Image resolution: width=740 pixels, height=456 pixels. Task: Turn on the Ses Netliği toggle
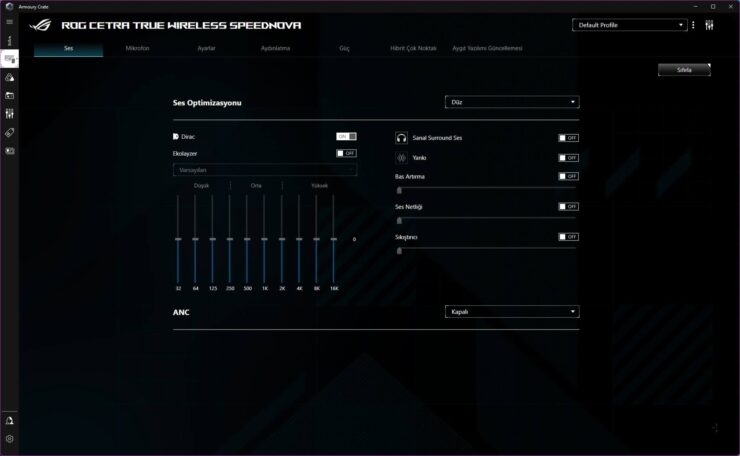click(568, 206)
